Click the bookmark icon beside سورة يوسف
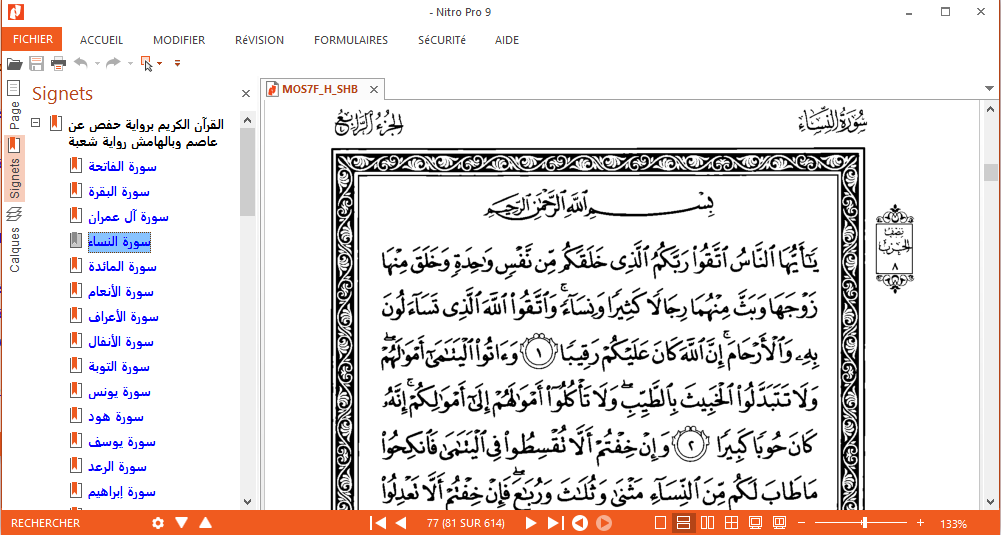This screenshot has width=1001, height=535. coord(76,442)
